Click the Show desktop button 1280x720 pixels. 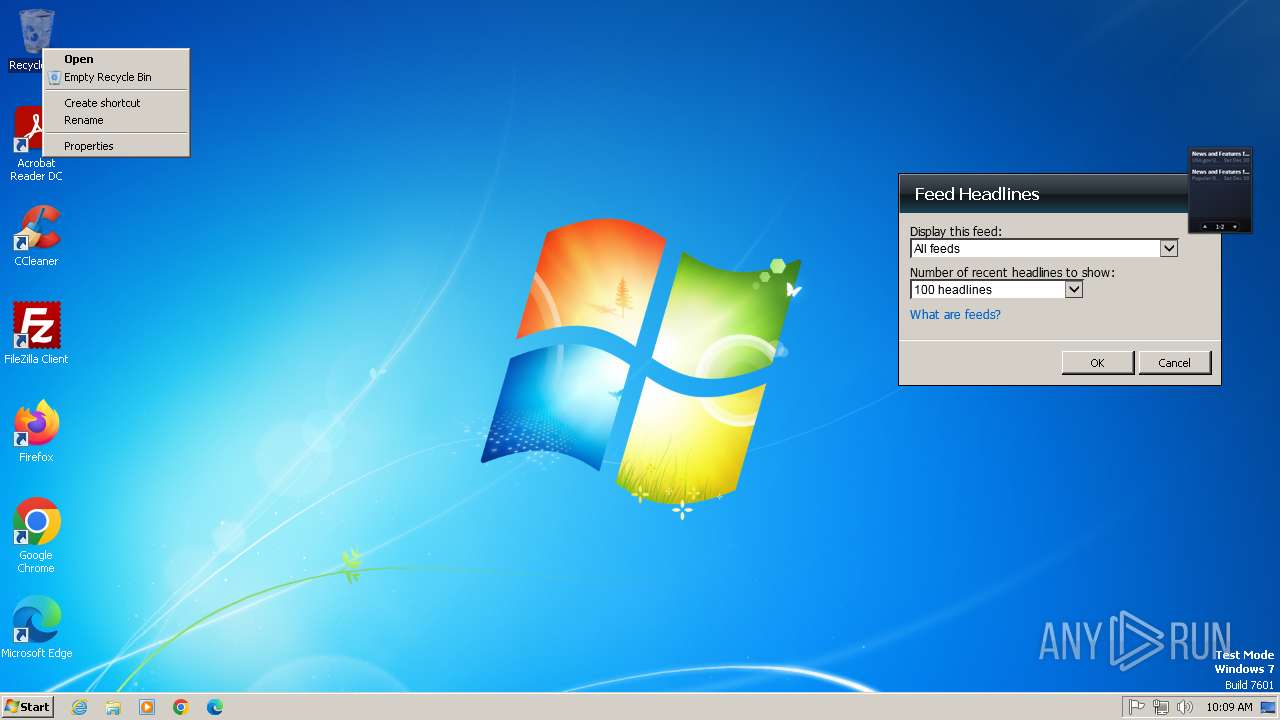point(1269,707)
